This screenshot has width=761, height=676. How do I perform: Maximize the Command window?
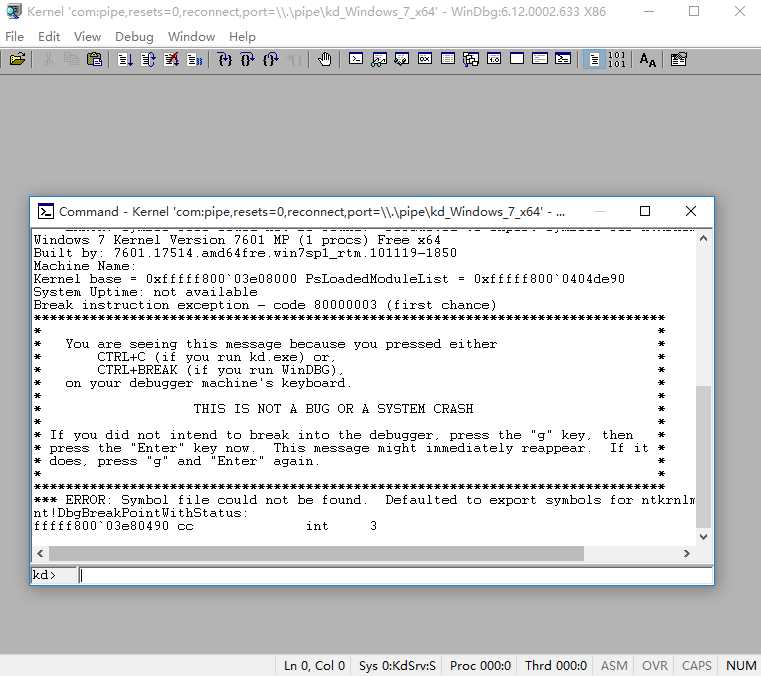tap(645, 211)
